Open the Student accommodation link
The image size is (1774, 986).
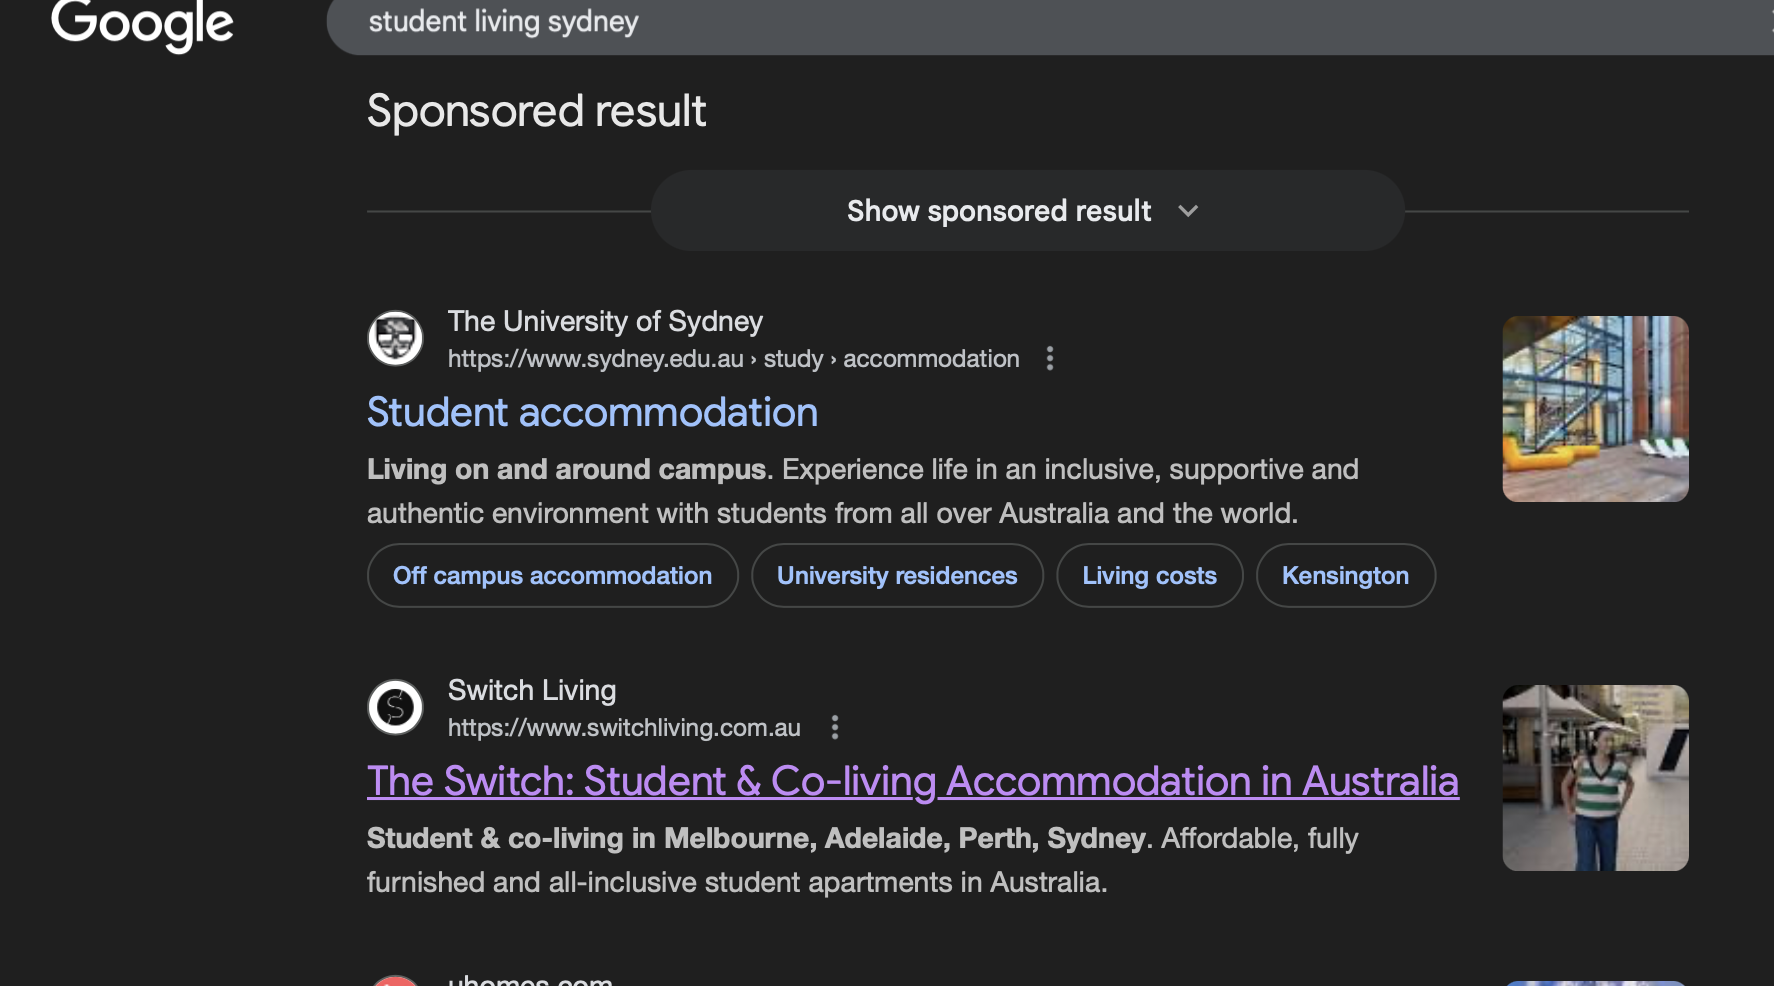pyautogui.click(x=592, y=412)
